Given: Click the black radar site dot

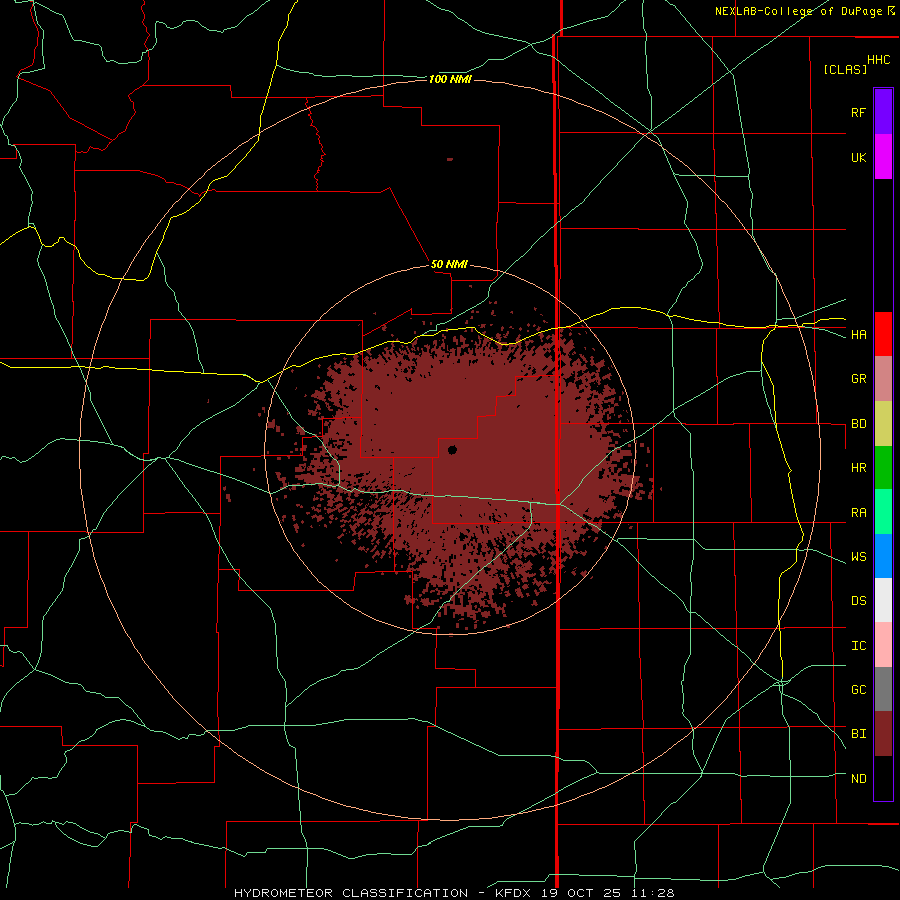Looking at the screenshot, I should point(452,450).
